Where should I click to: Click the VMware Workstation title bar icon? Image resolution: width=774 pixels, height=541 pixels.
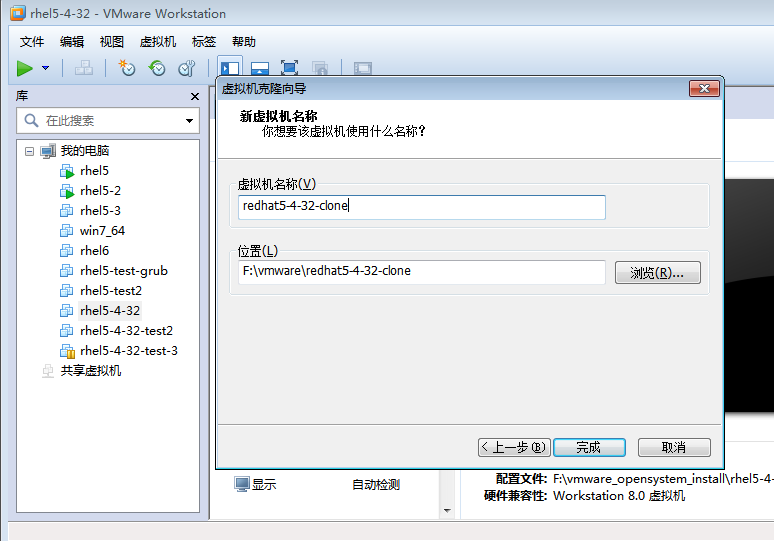(18, 13)
